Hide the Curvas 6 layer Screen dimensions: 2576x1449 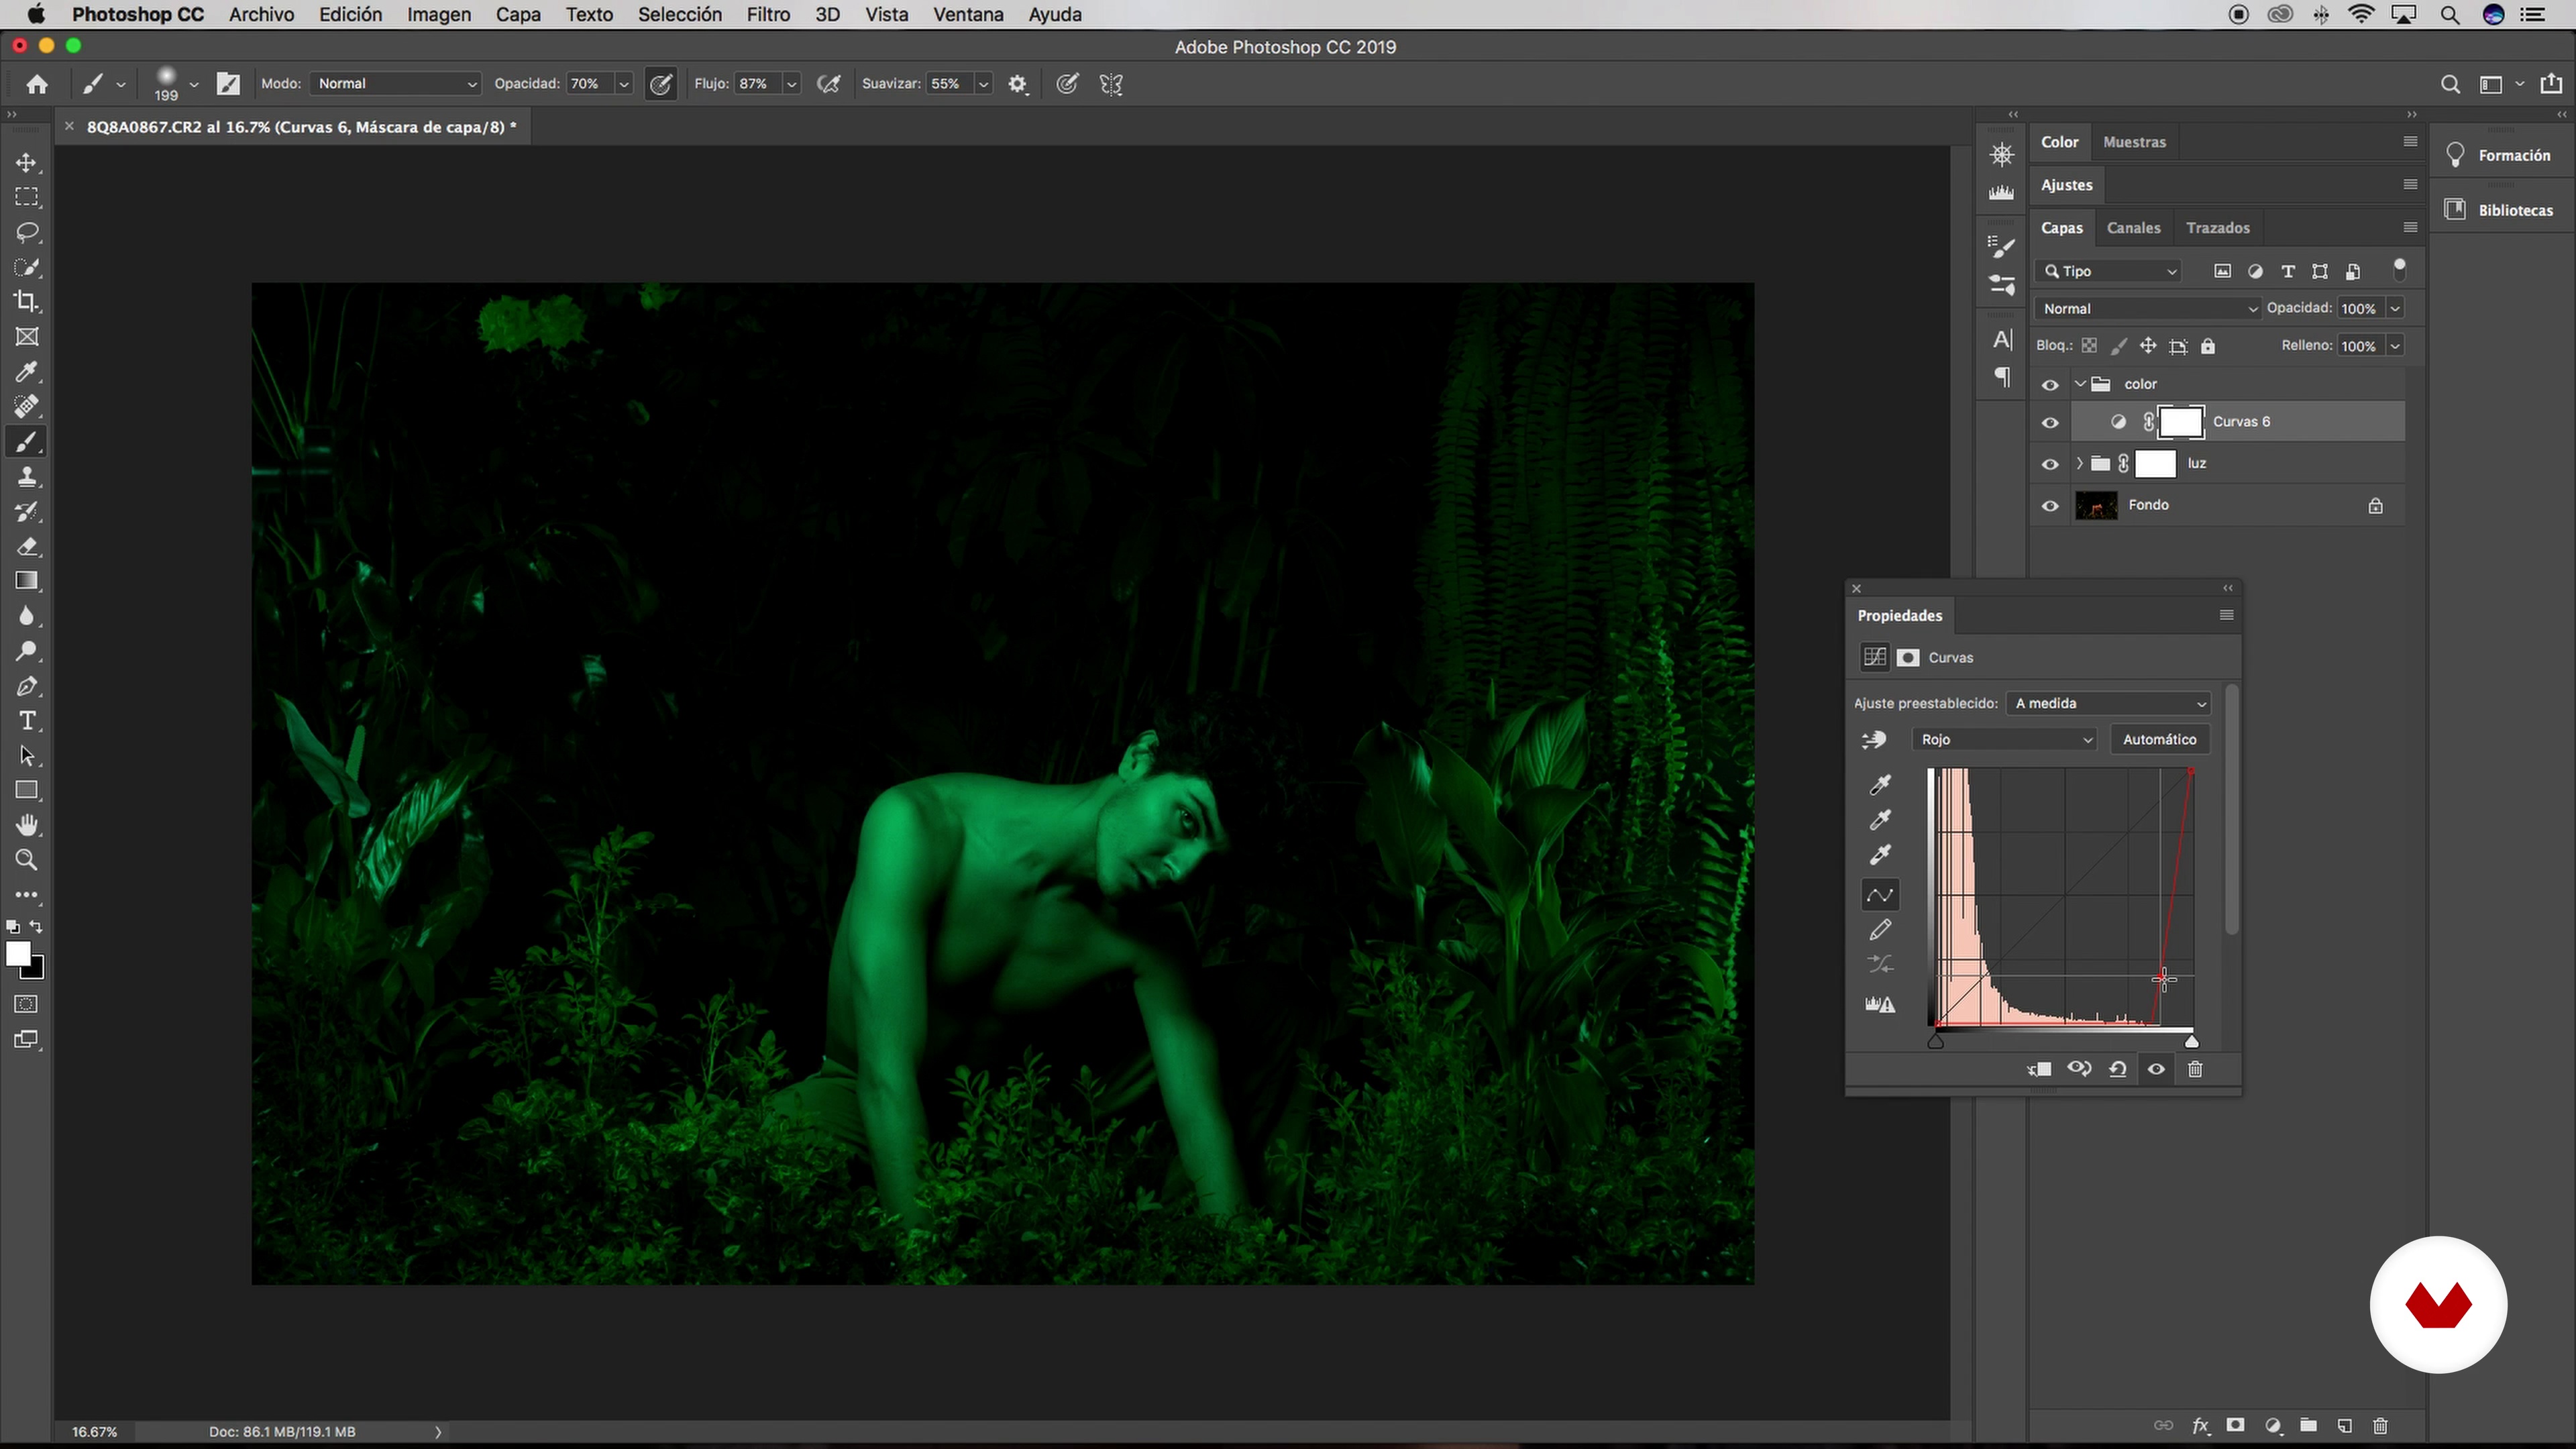pyautogui.click(x=2050, y=422)
